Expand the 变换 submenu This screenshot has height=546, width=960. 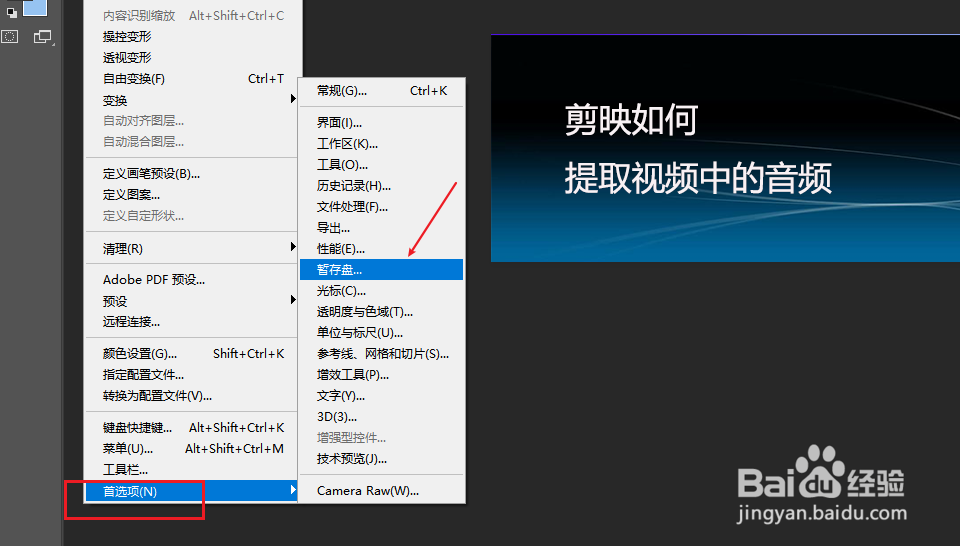[x=193, y=100]
